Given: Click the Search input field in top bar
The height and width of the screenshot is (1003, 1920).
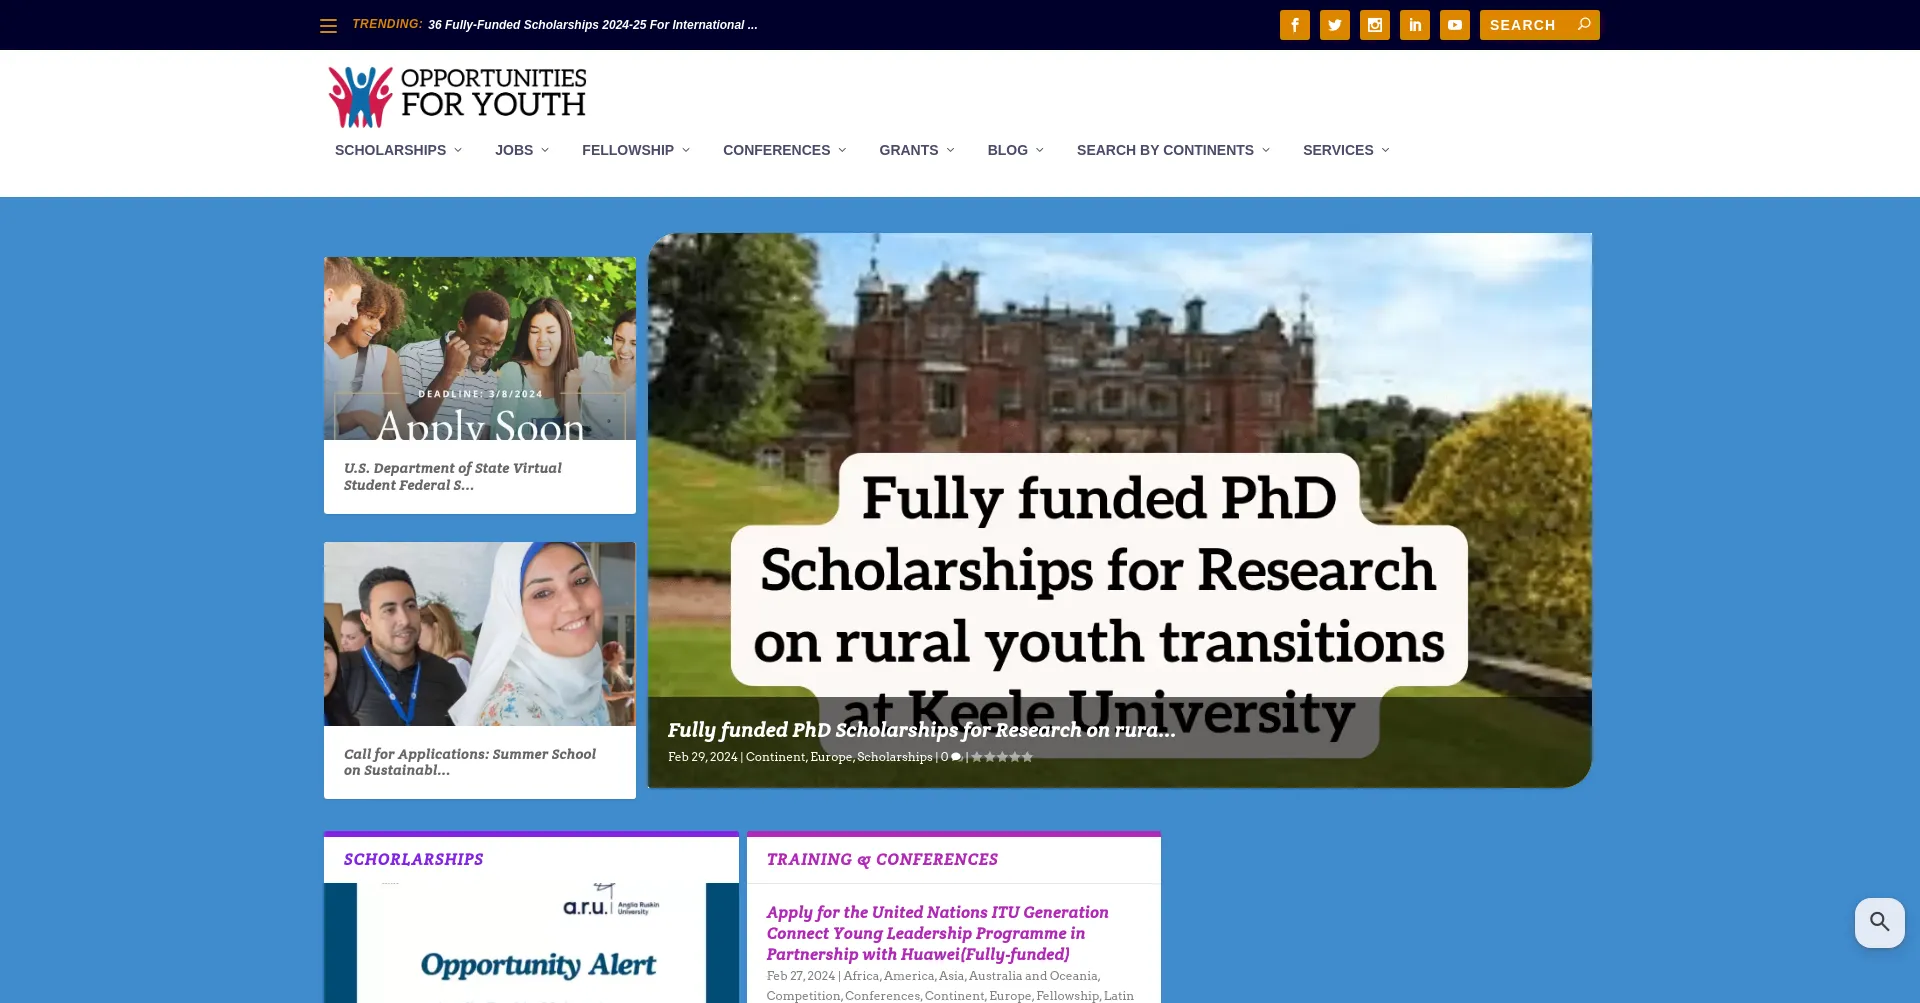Looking at the screenshot, I should coord(1527,25).
